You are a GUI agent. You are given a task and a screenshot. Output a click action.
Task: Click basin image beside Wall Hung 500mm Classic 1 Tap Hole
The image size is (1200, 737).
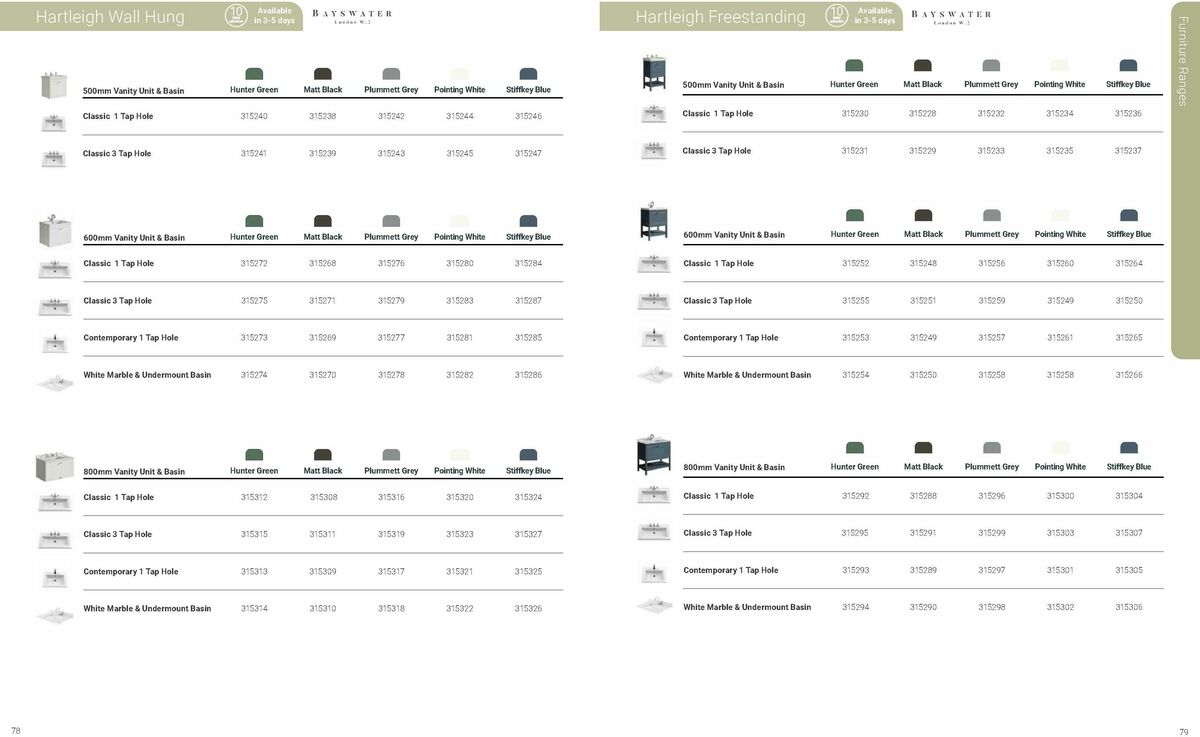(x=54, y=122)
